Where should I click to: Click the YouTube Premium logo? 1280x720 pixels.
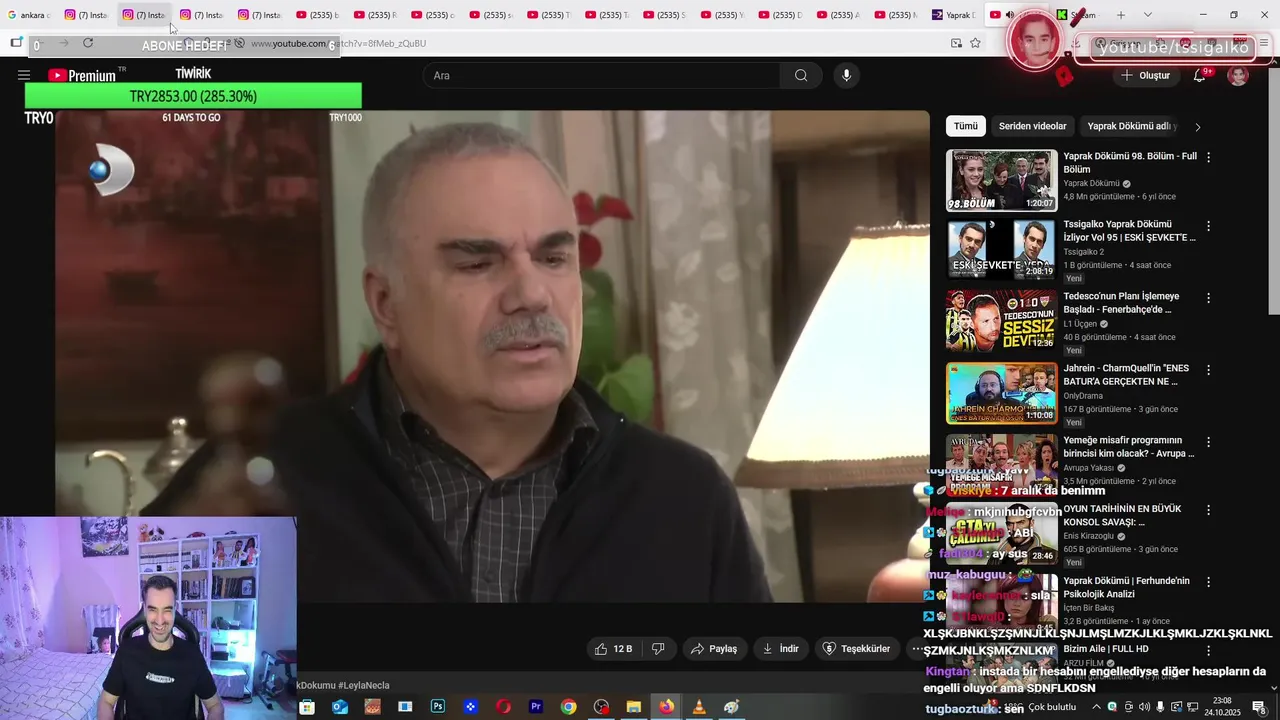pyautogui.click(x=82, y=75)
